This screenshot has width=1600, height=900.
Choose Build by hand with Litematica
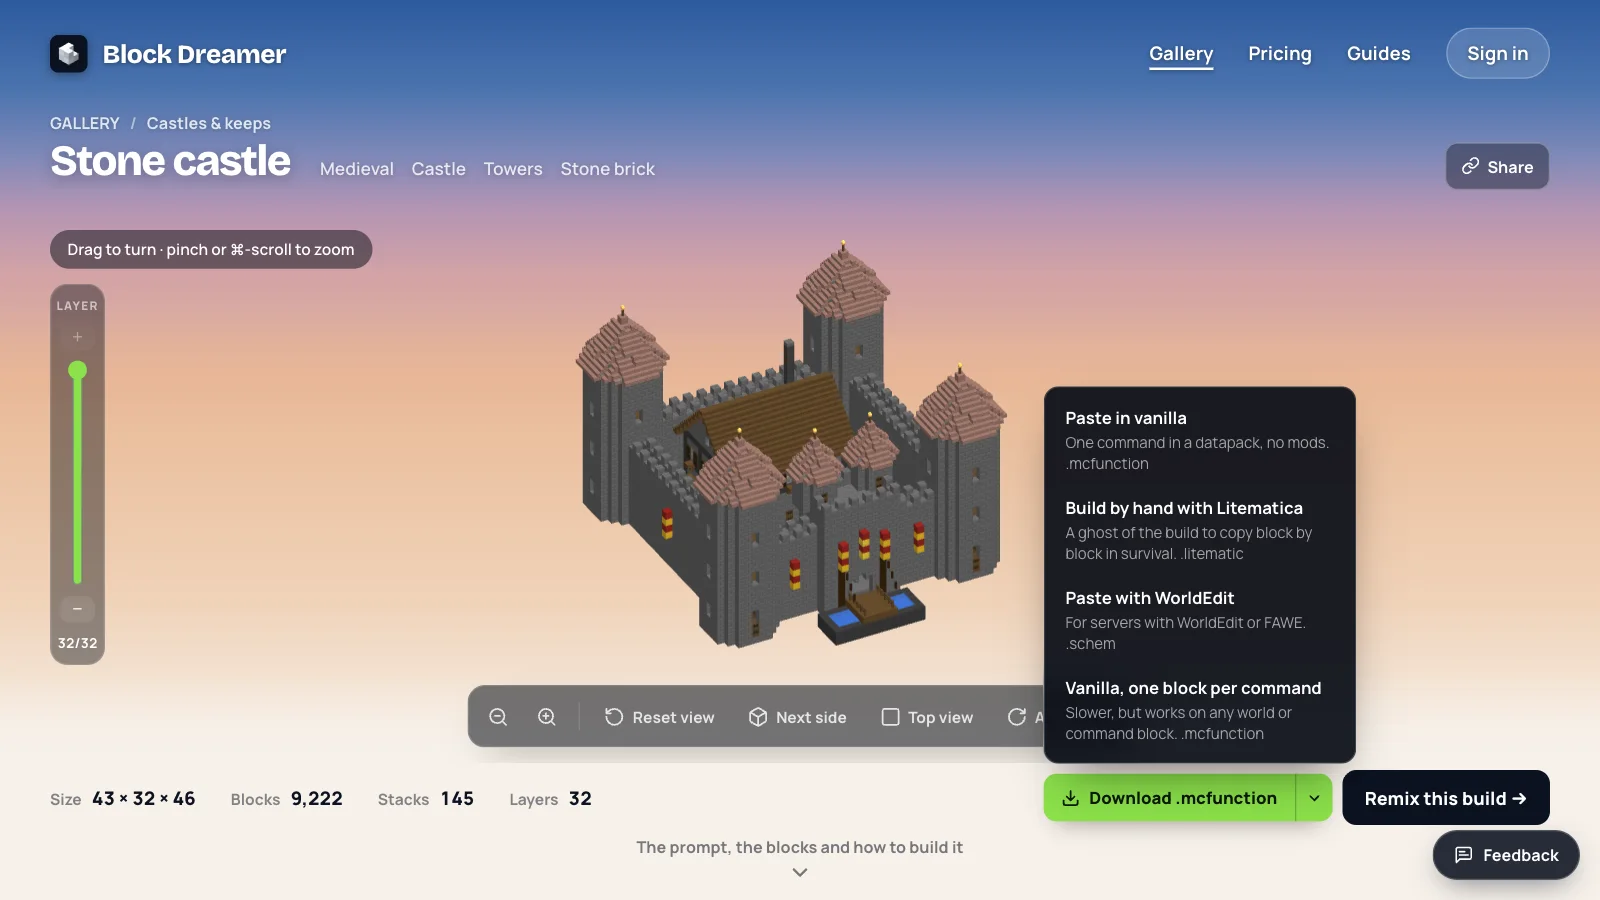click(1199, 530)
